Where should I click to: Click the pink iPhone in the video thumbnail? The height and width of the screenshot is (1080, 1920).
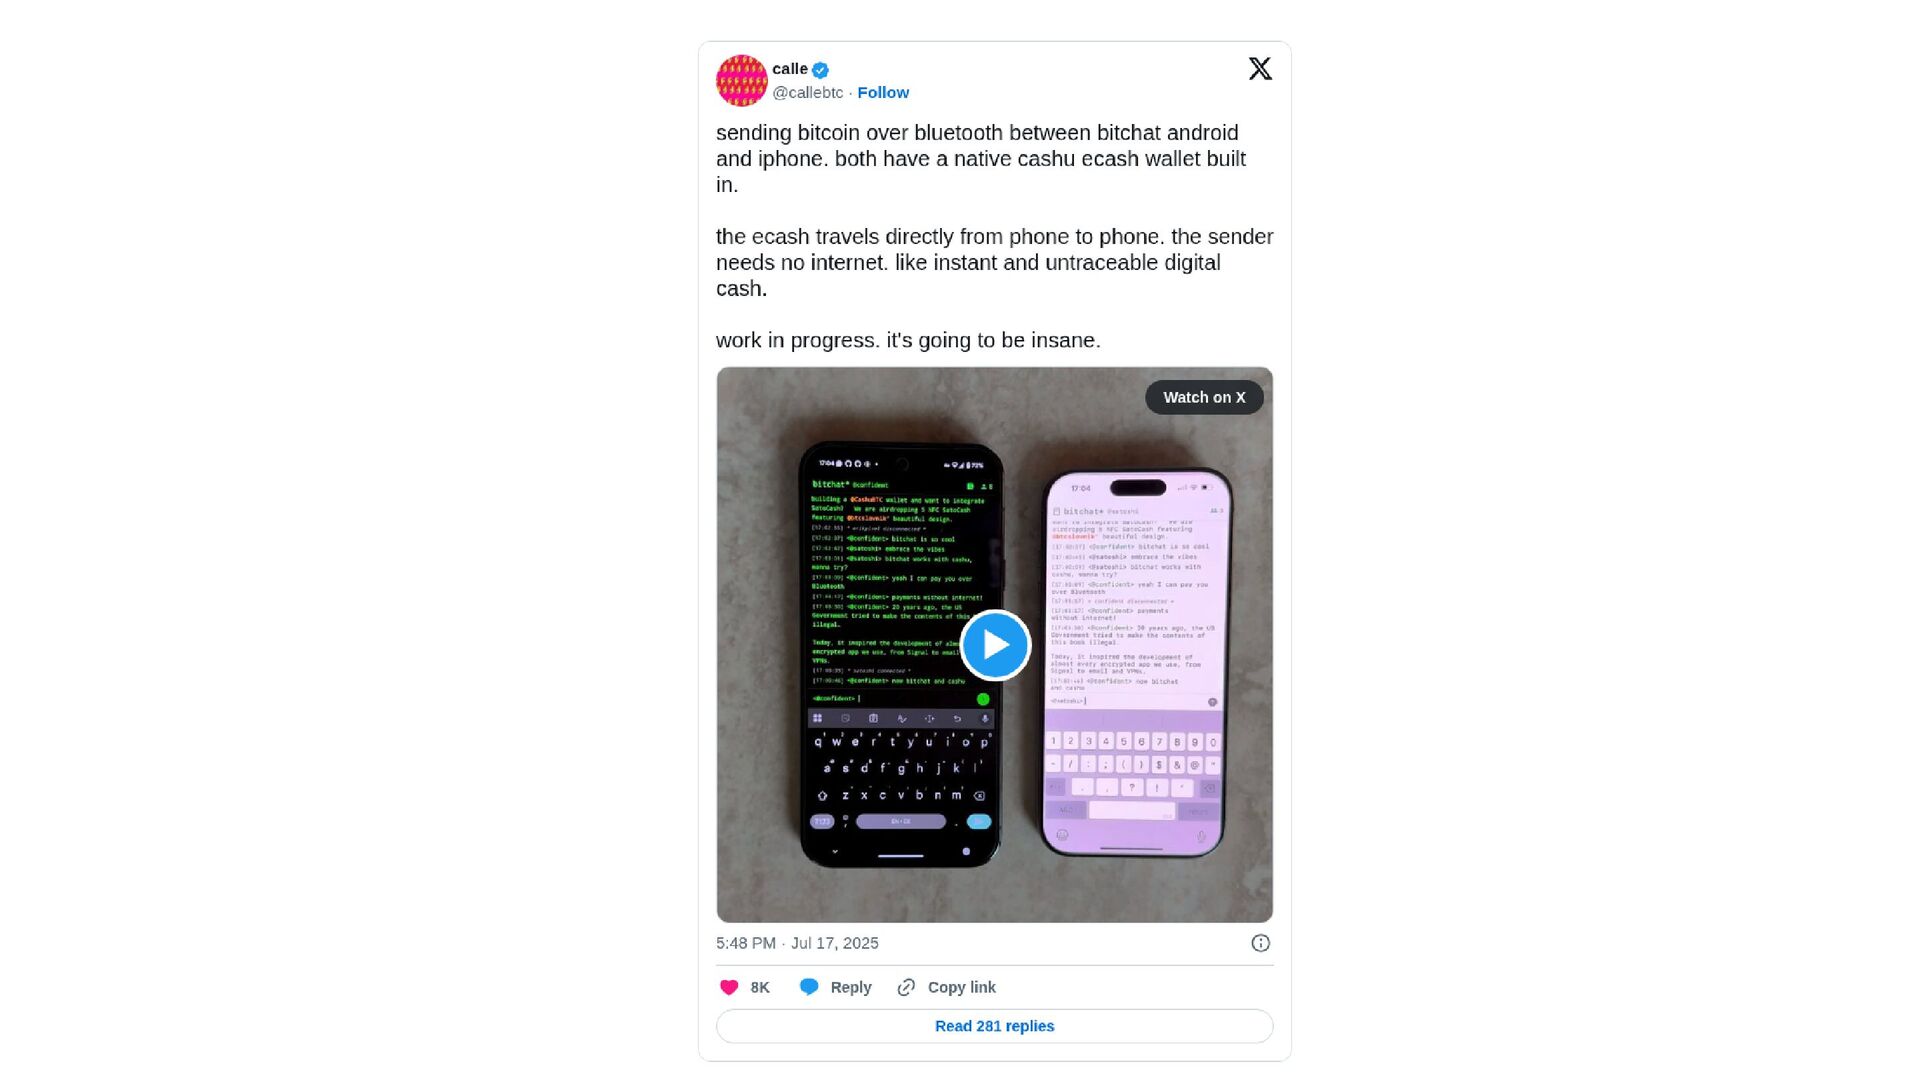tap(1137, 662)
